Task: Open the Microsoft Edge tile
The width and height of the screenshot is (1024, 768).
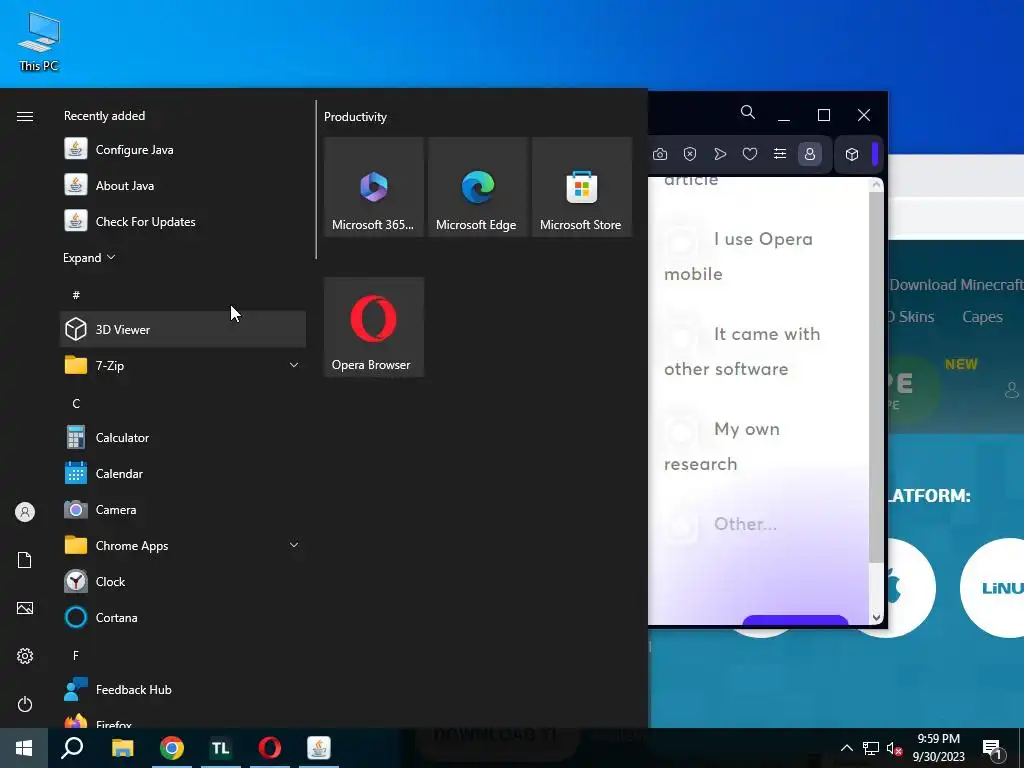Action: [x=477, y=187]
